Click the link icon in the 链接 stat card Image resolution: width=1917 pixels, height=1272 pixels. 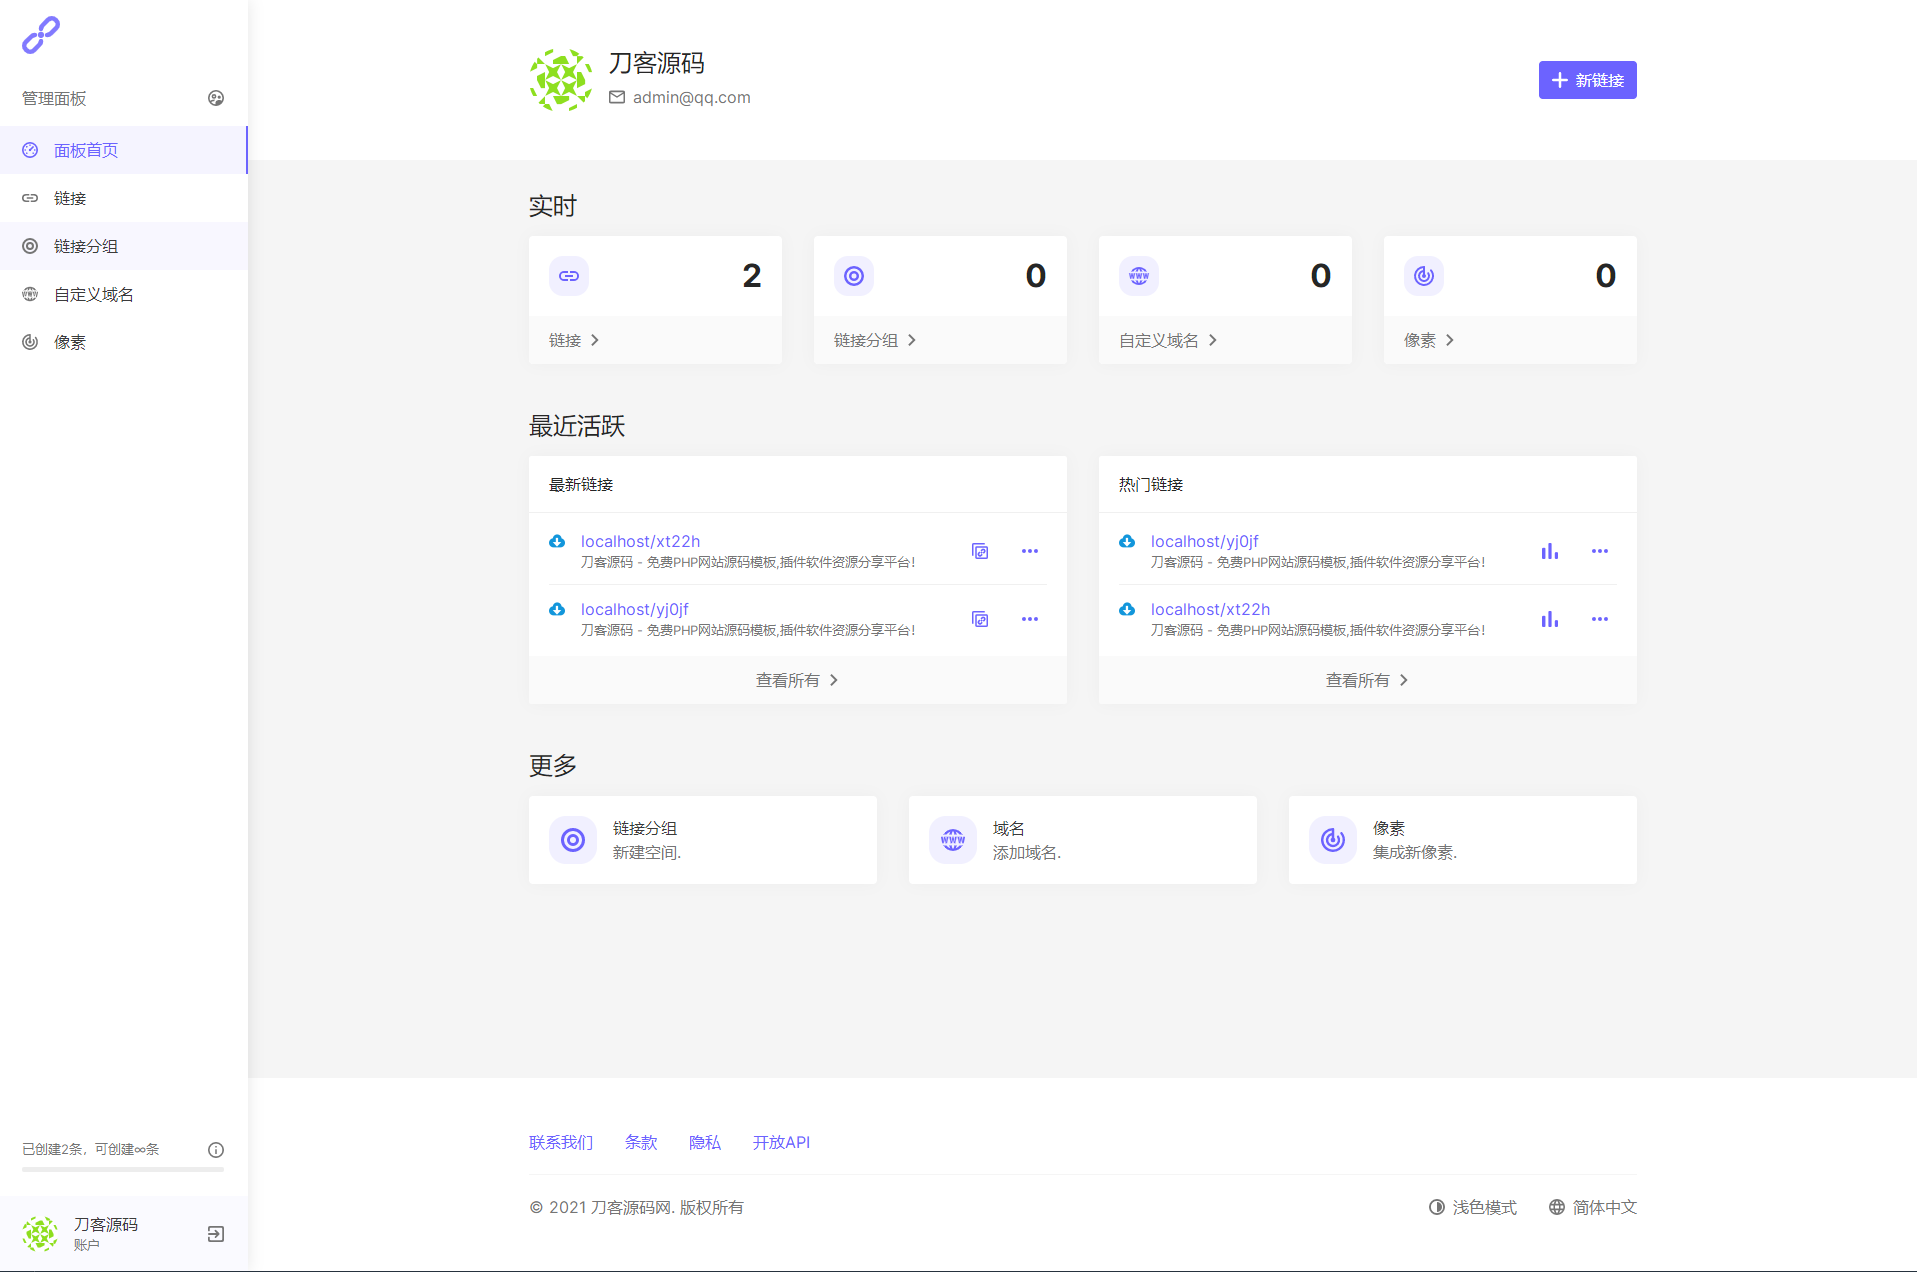[x=569, y=276]
